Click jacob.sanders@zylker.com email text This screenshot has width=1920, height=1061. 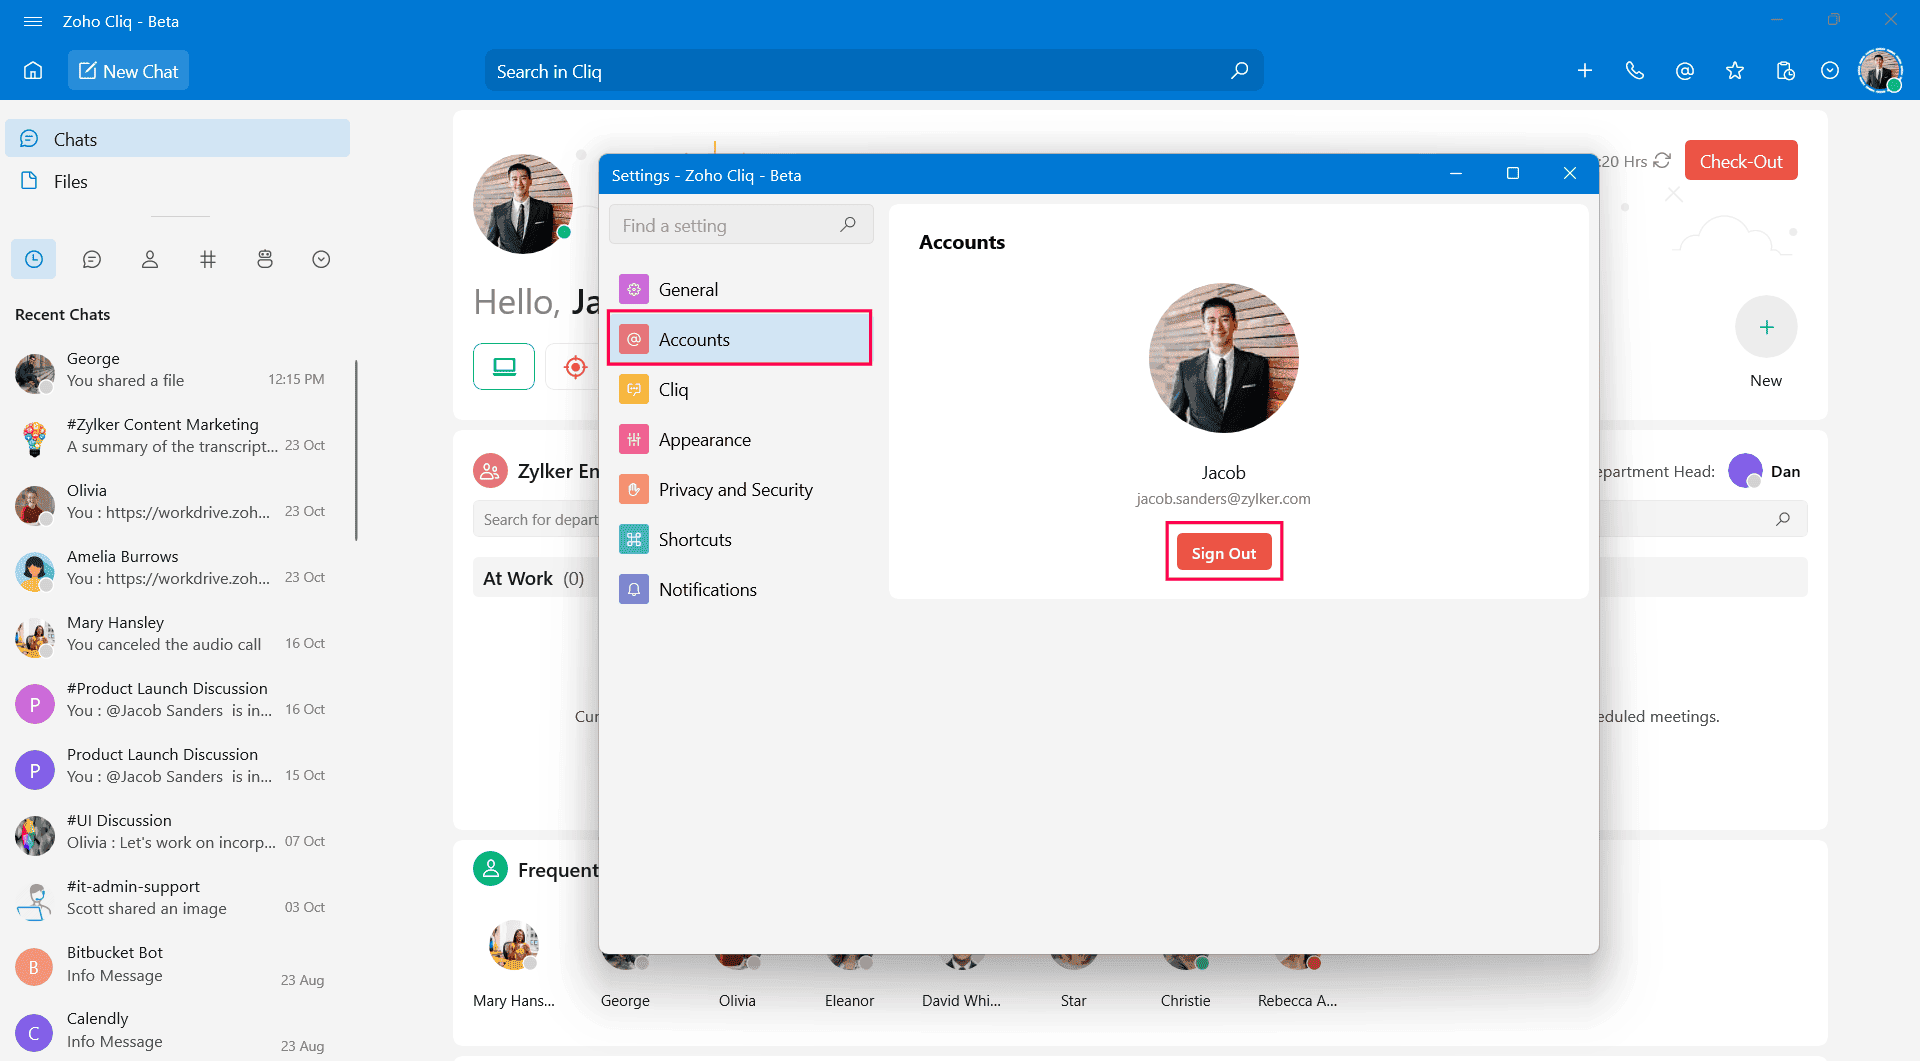pos(1223,499)
